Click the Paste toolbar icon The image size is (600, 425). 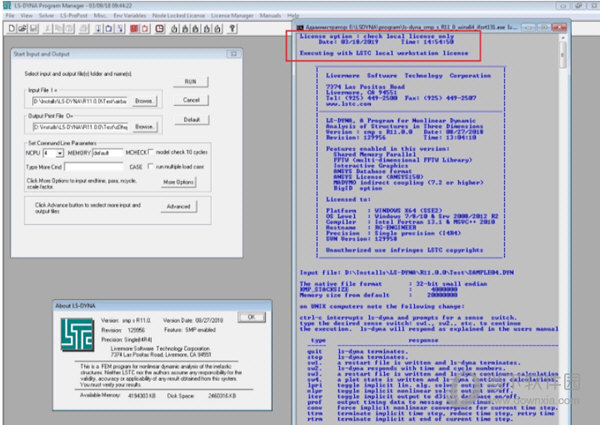(69, 29)
